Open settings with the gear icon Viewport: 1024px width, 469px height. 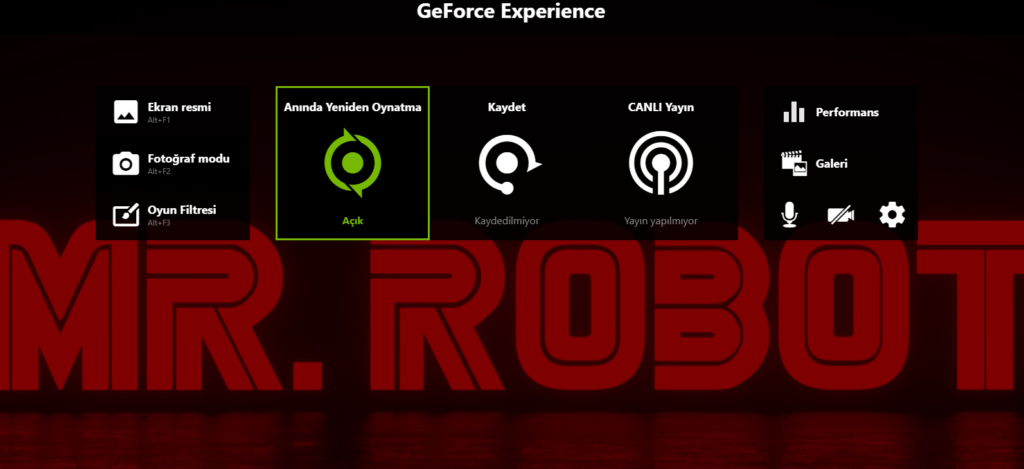pyautogui.click(x=891, y=214)
